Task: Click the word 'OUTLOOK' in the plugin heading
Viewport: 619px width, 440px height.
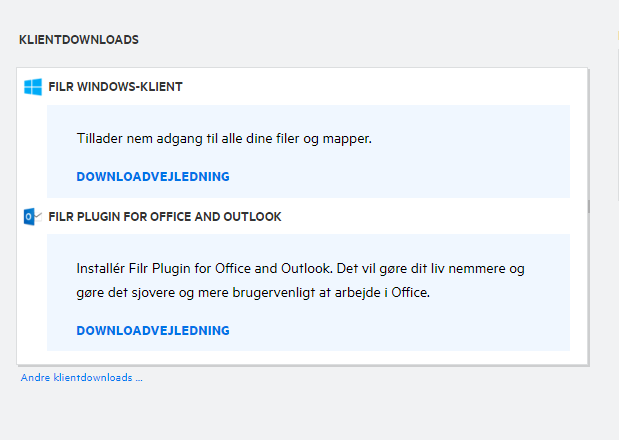Action: coord(253,216)
